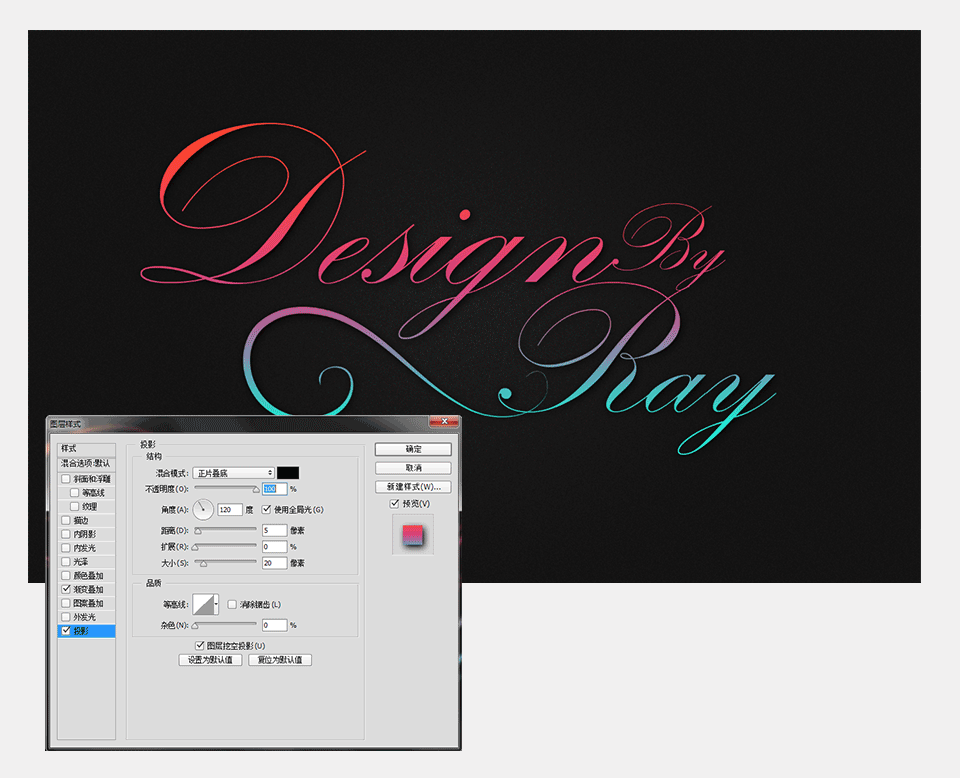The width and height of the screenshot is (960, 778).
Task: Click the gradient style preview thumbnail
Action: click(413, 535)
